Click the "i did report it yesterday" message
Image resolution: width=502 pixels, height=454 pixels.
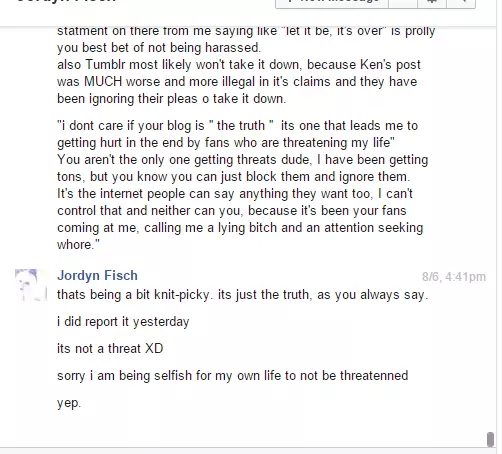click(x=123, y=322)
